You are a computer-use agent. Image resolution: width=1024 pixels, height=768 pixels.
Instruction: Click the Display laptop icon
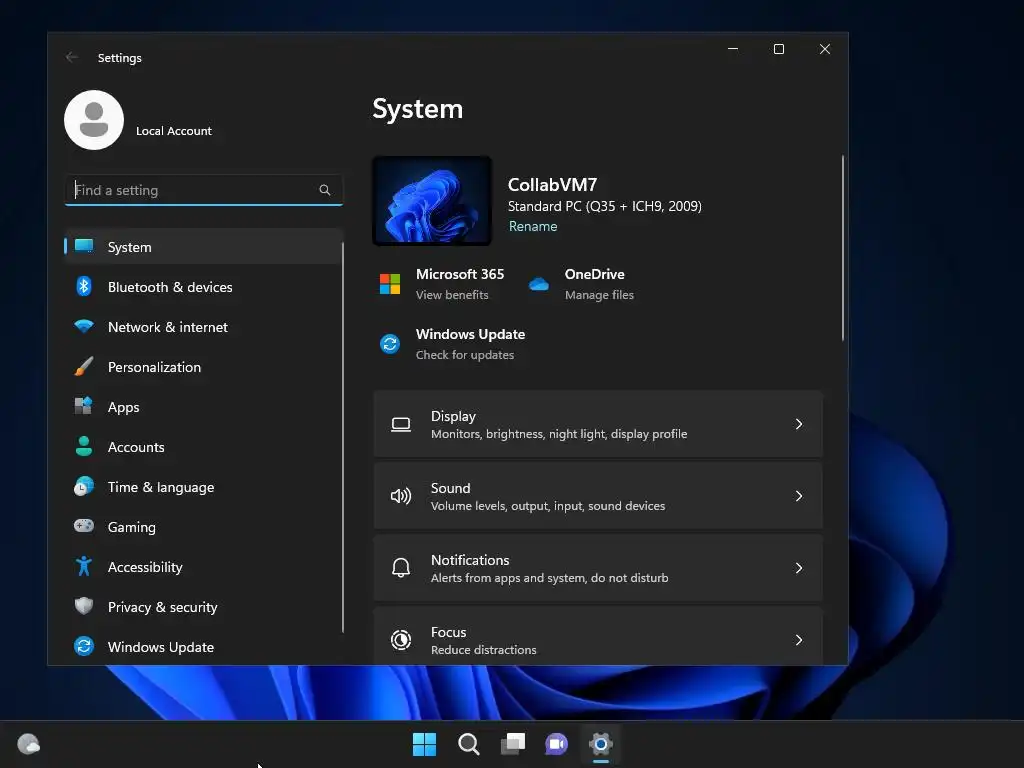(401, 424)
